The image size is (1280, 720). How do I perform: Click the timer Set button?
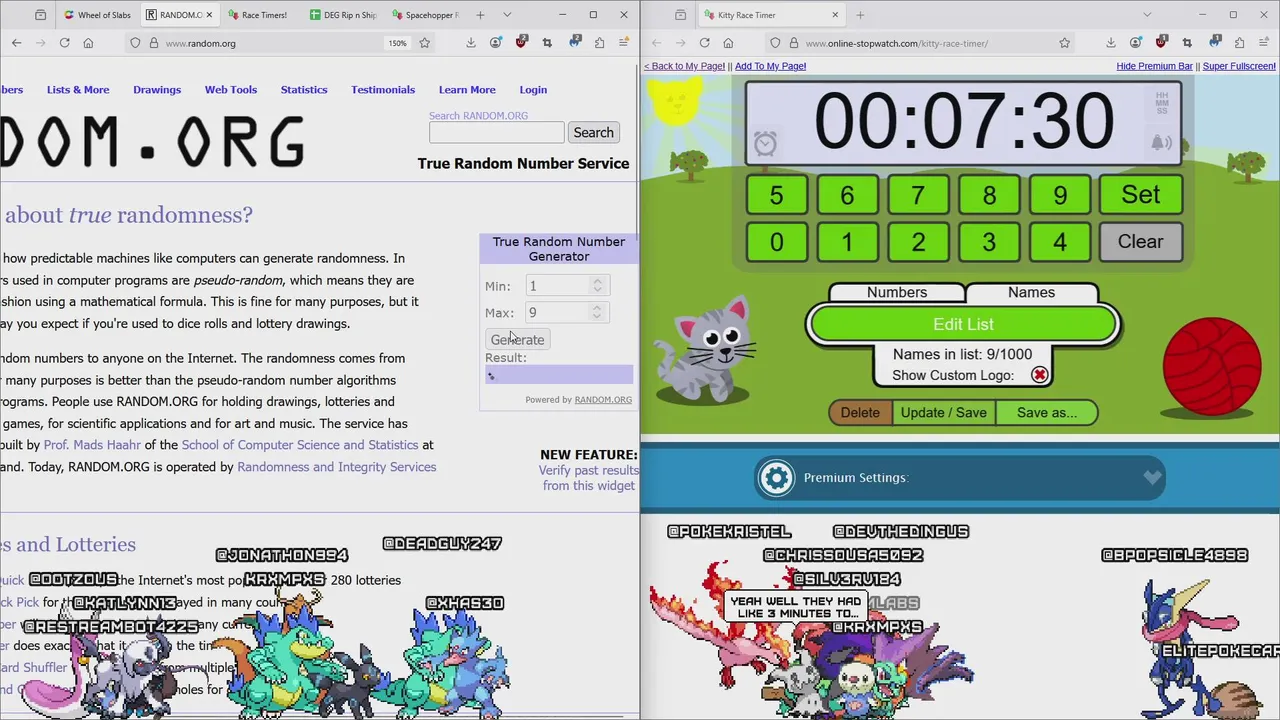(1140, 195)
